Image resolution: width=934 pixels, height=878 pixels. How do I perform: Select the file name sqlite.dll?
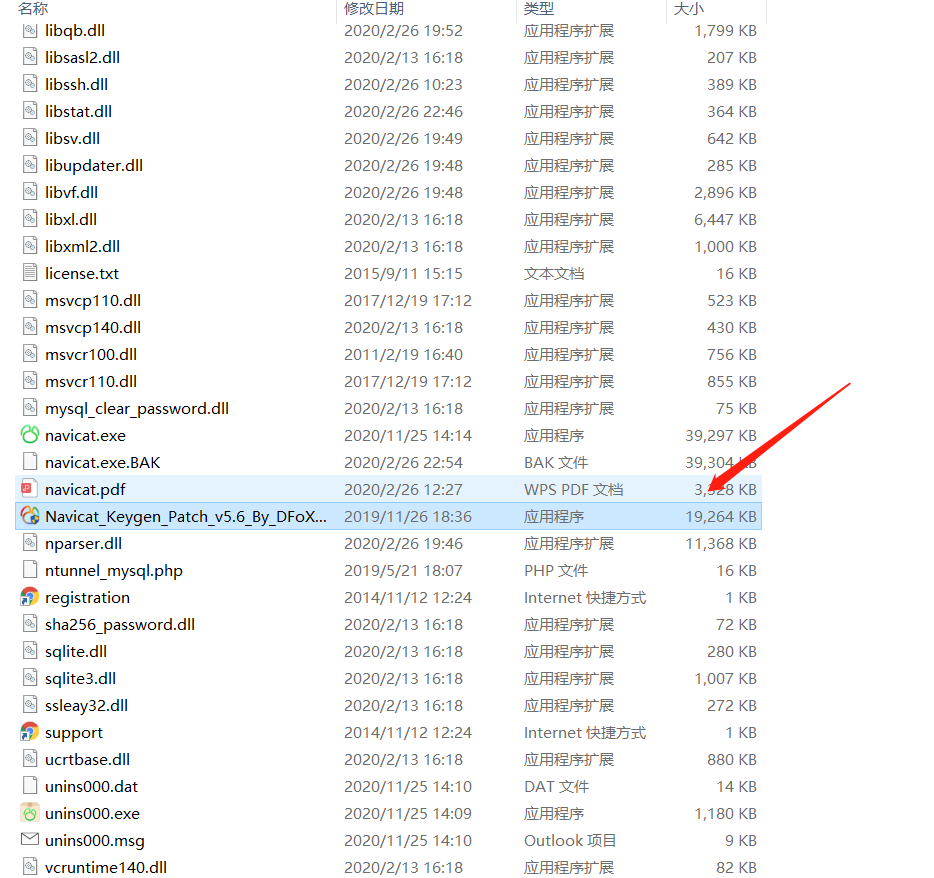[76, 652]
